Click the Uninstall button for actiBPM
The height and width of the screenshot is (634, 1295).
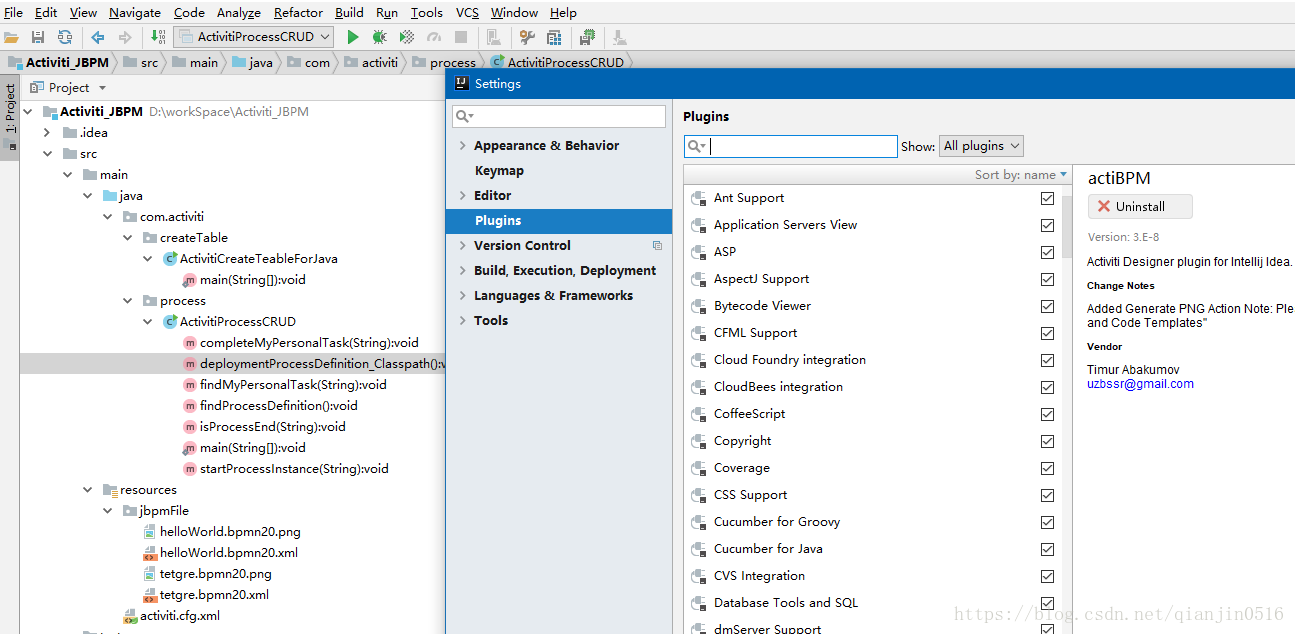coord(1140,206)
